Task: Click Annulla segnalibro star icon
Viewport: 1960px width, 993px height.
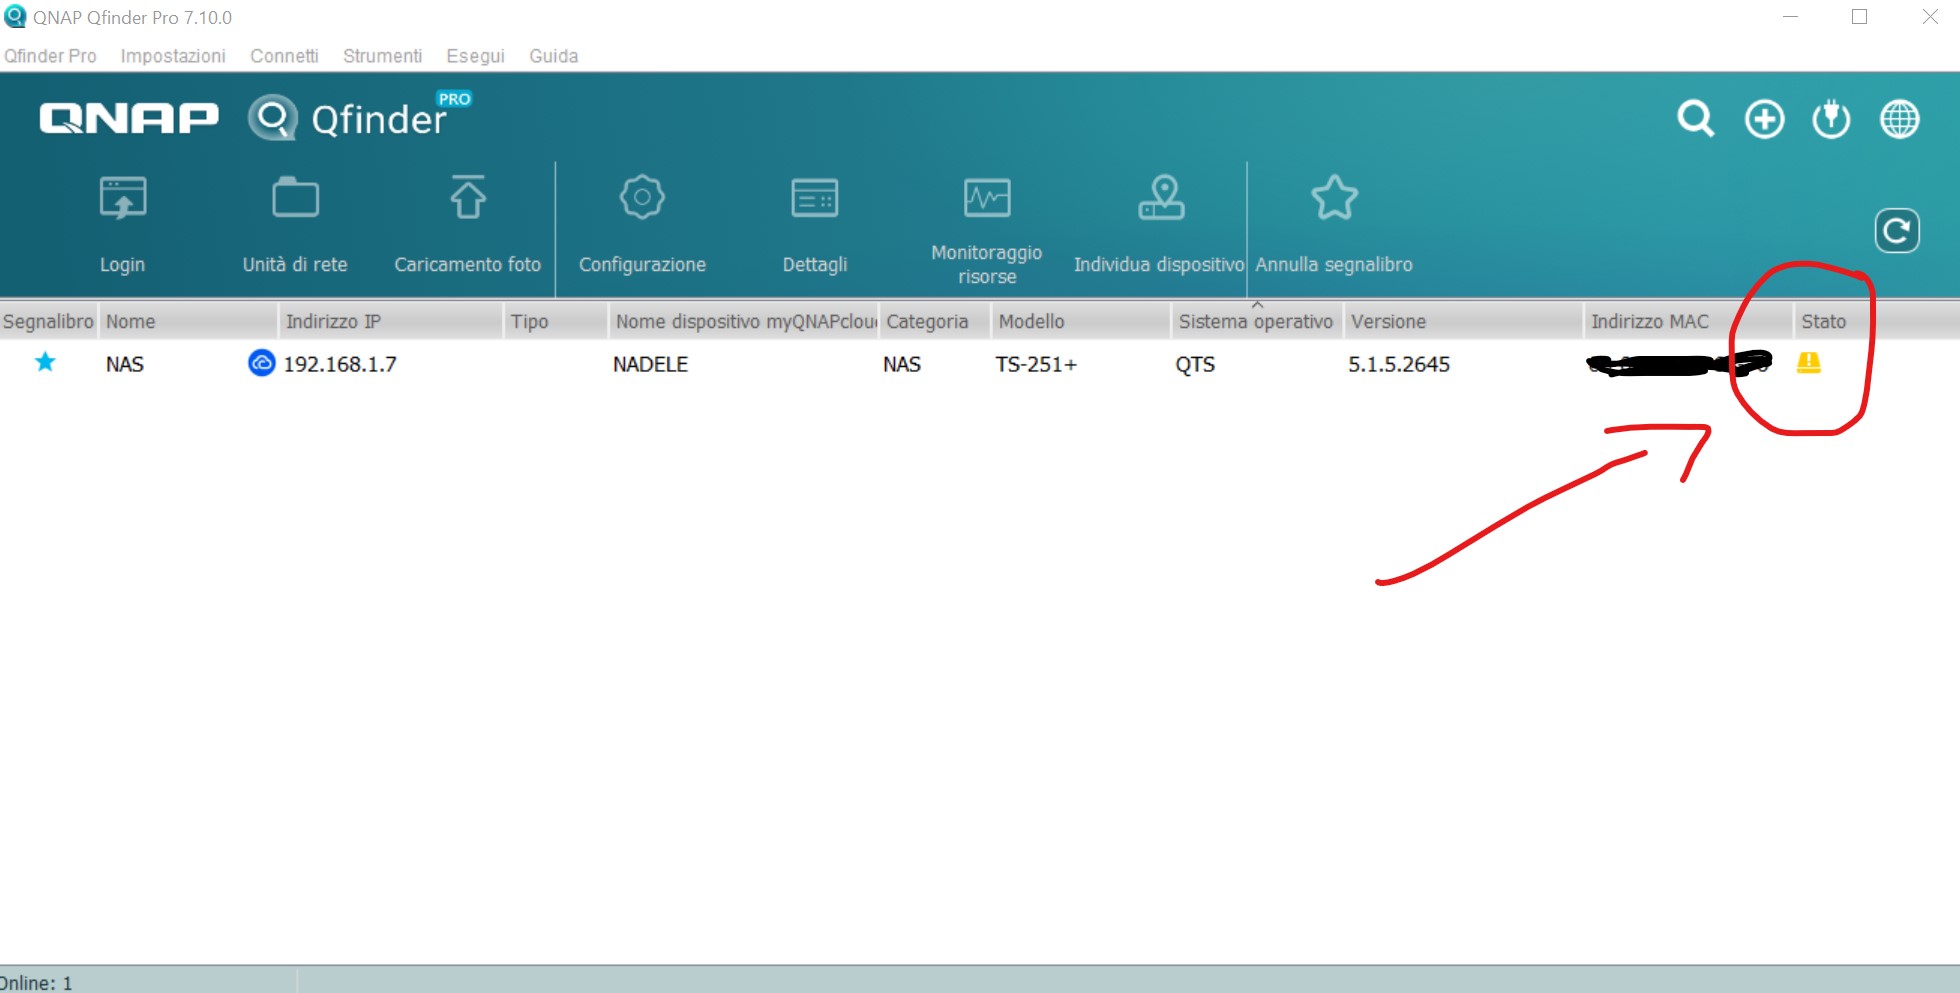Action: point(1334,200)
